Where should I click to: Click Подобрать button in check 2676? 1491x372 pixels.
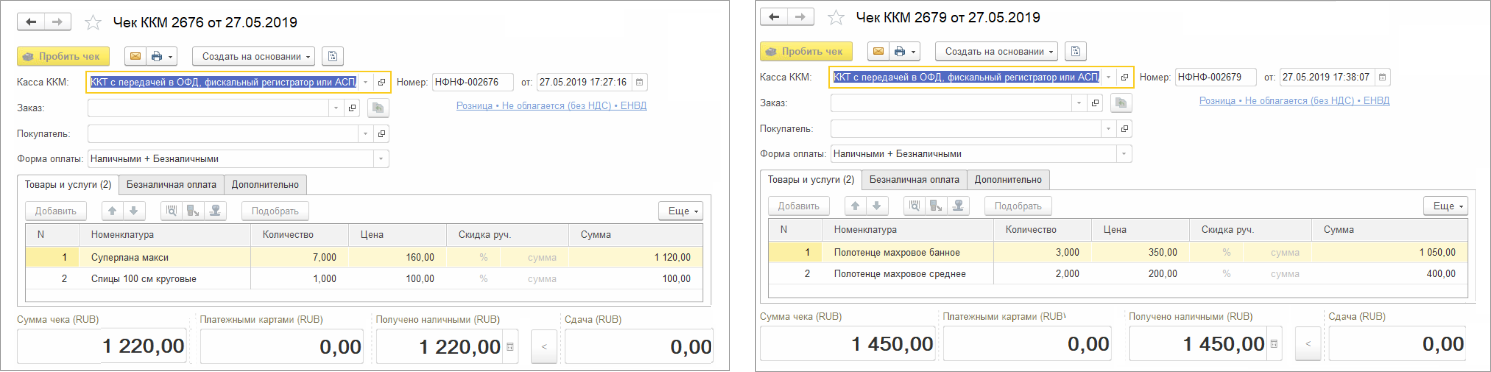(274, 211)
